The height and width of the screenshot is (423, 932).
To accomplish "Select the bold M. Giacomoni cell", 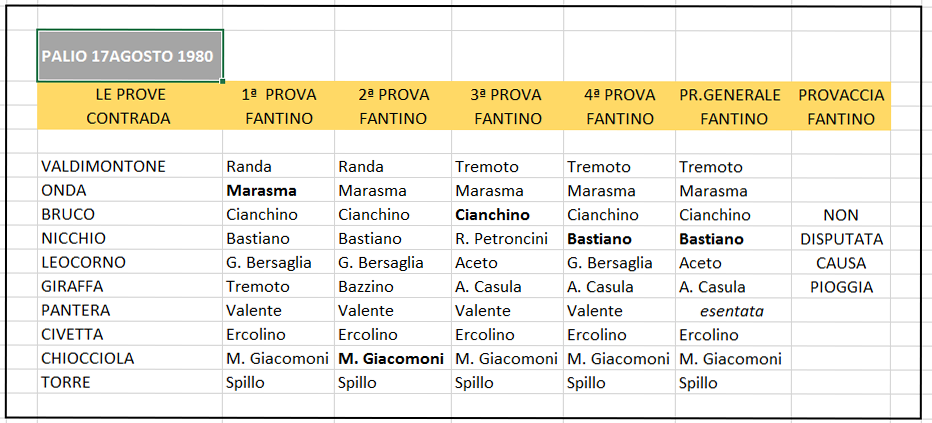I will (x=393, y=359).
